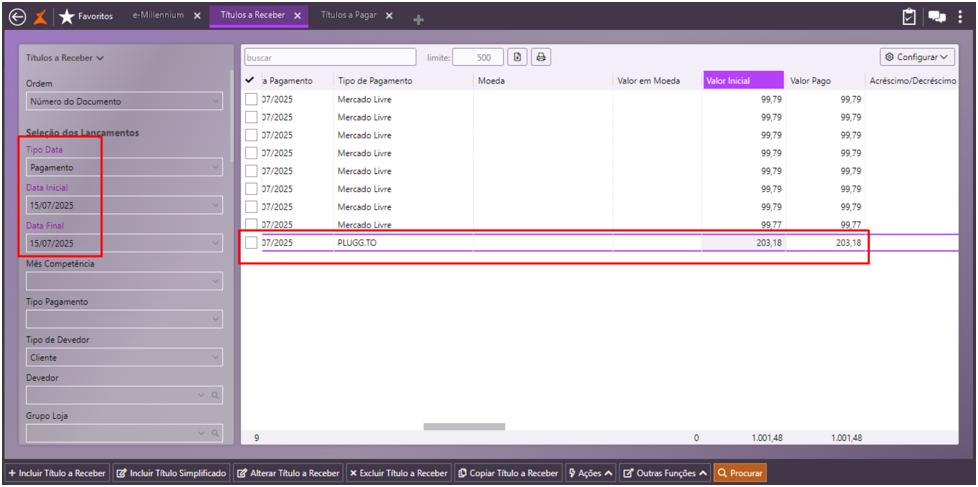The image size is (978, 487).
Task: Toggle the select-all checkmark in table header
Action: [x=250, y=80]
